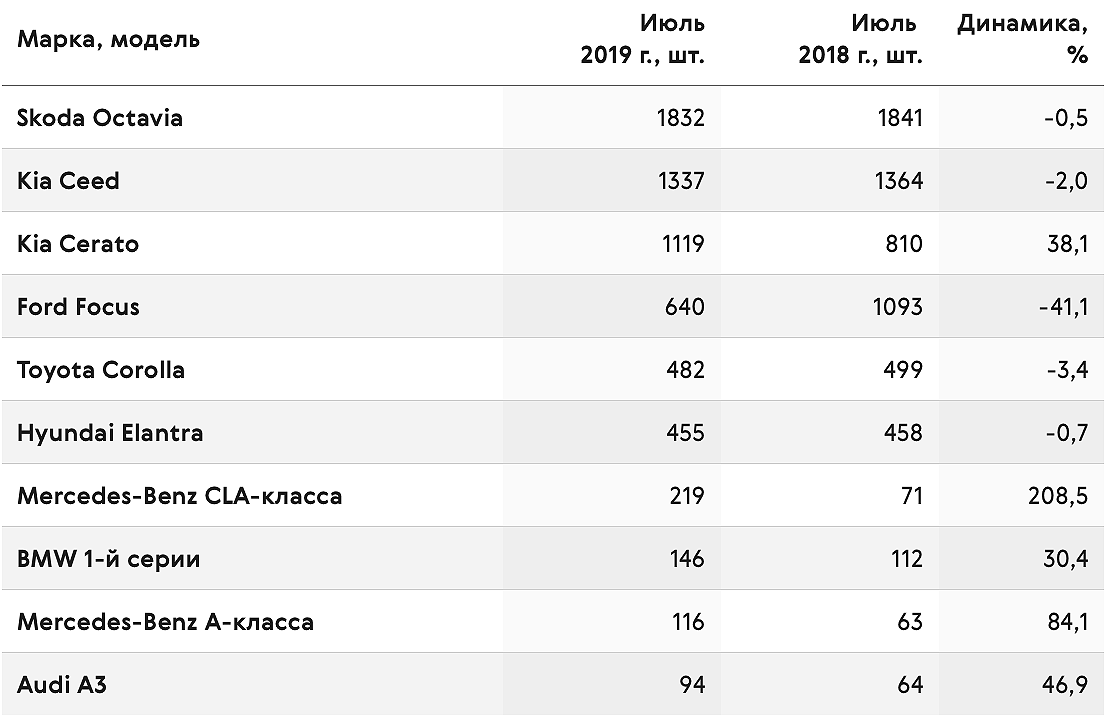Select the Skoda Octavia row label
This screenshot has height=717, width=1108.
[x=100, y=117]
